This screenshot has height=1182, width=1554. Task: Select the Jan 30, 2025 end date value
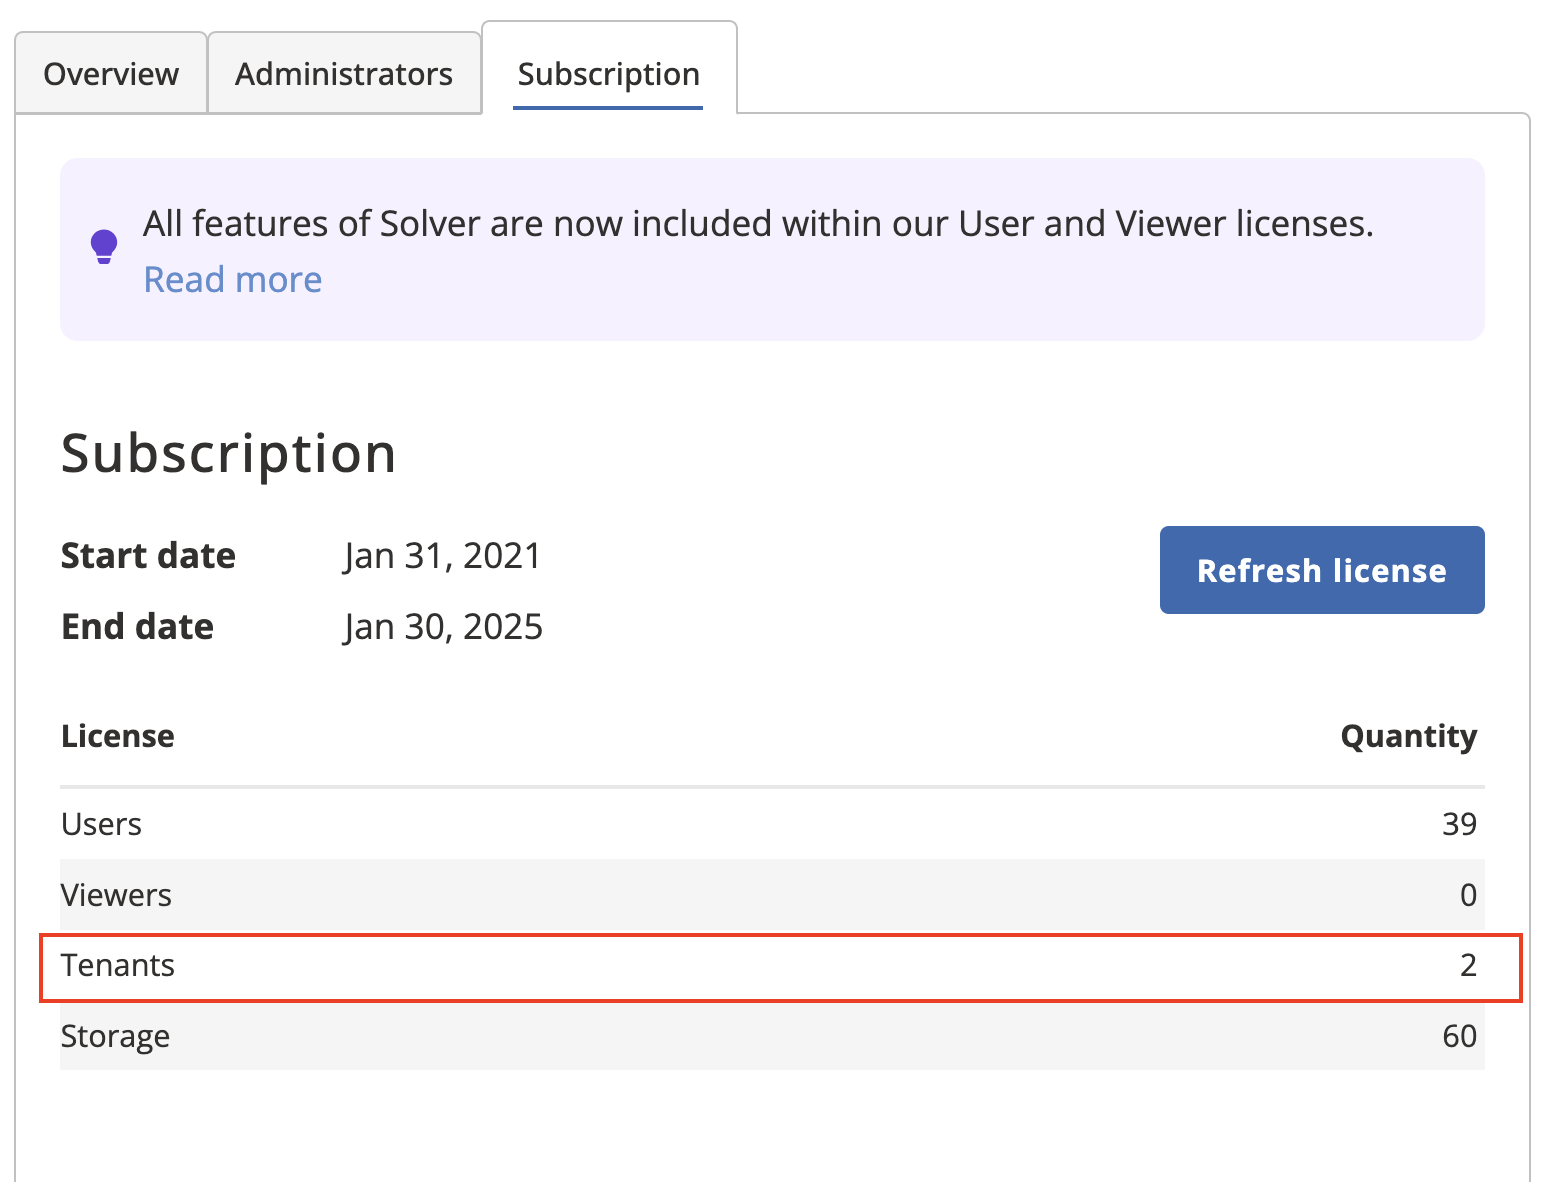click(x=443, y=626)
